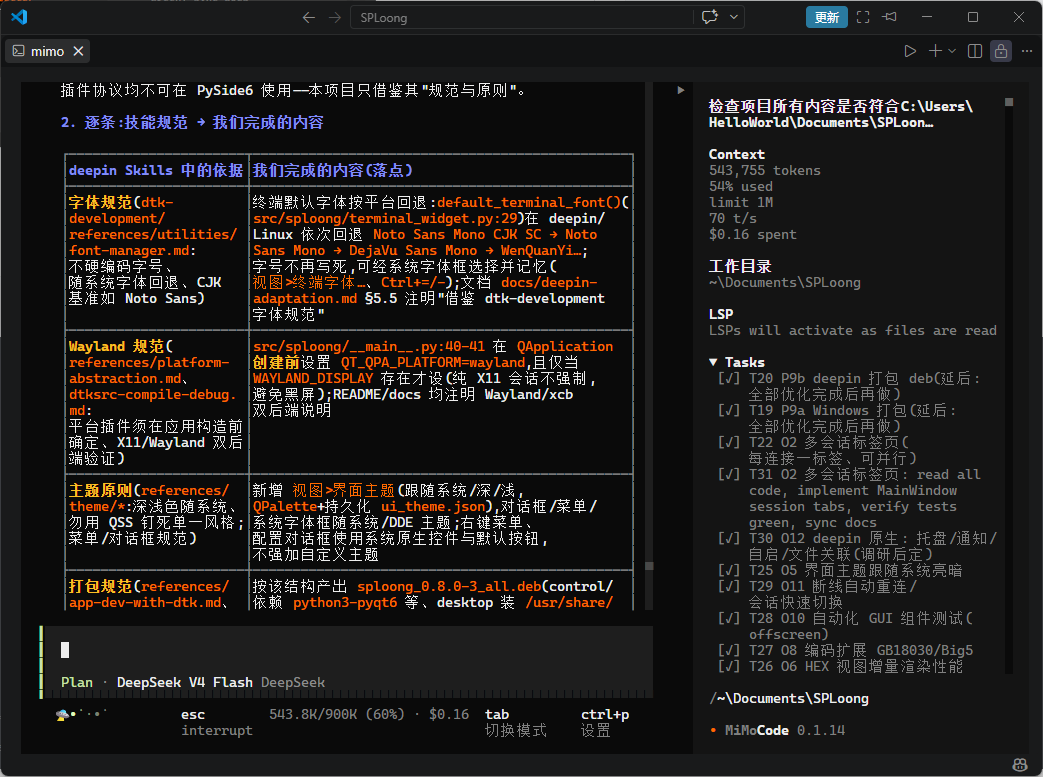Go back with the left arrow

(x=309, y=17)
